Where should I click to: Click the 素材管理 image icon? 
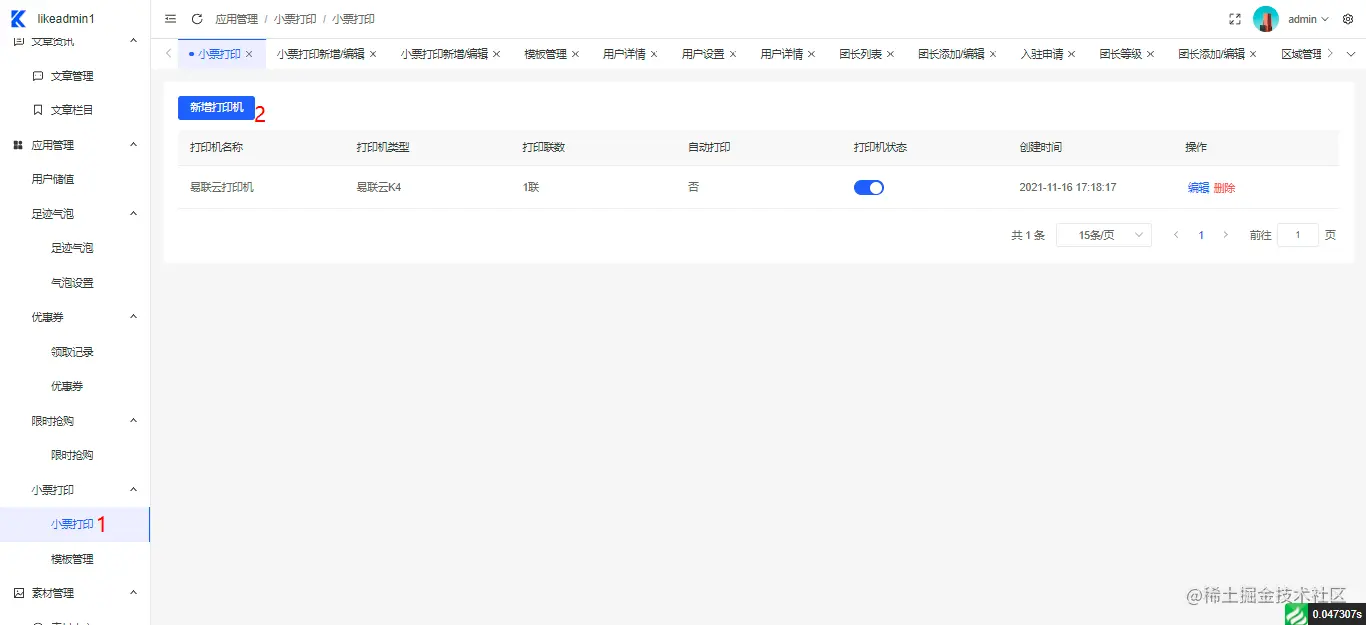click(18, 593)
